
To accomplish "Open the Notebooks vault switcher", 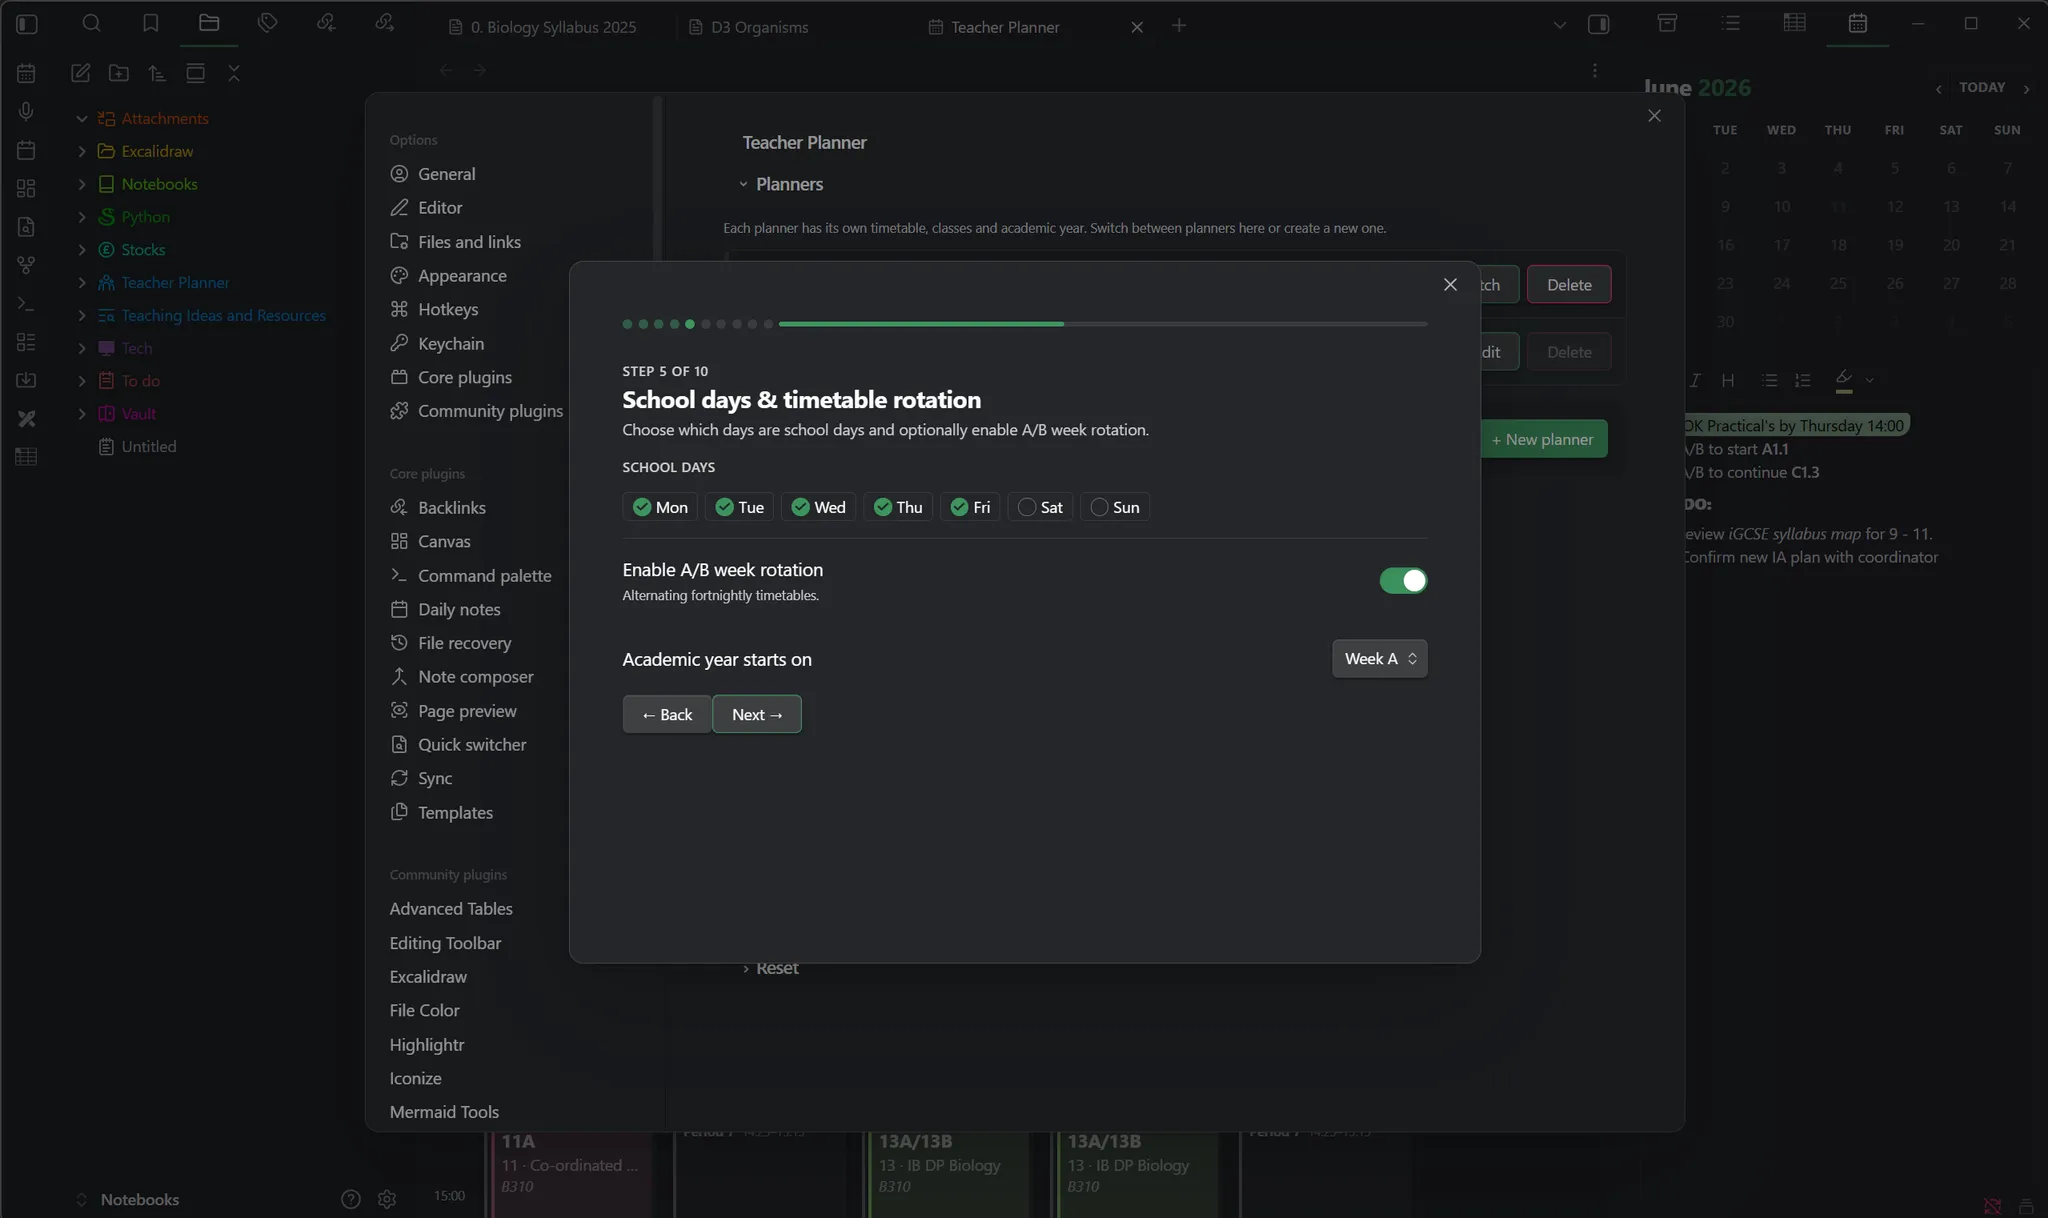I will click(x=130, y=1200).
